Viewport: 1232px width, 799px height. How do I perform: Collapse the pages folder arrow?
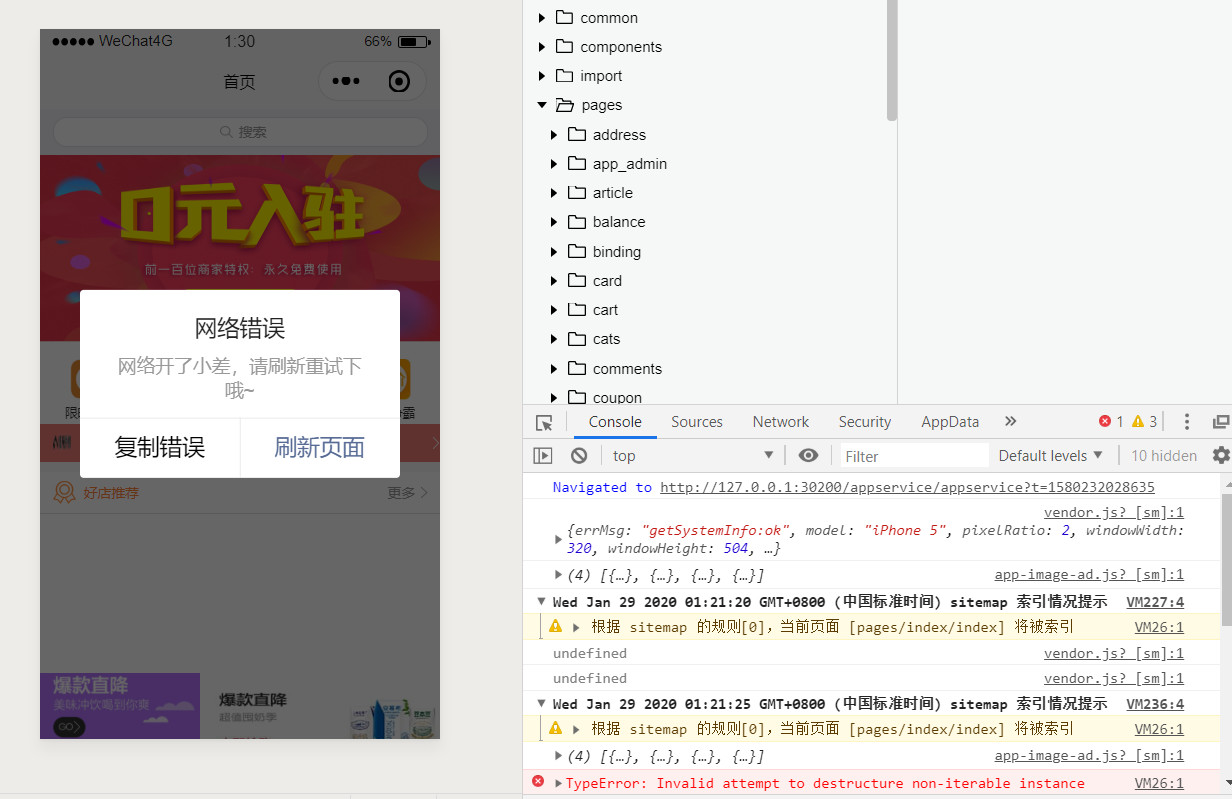click(x=542, y=104)
